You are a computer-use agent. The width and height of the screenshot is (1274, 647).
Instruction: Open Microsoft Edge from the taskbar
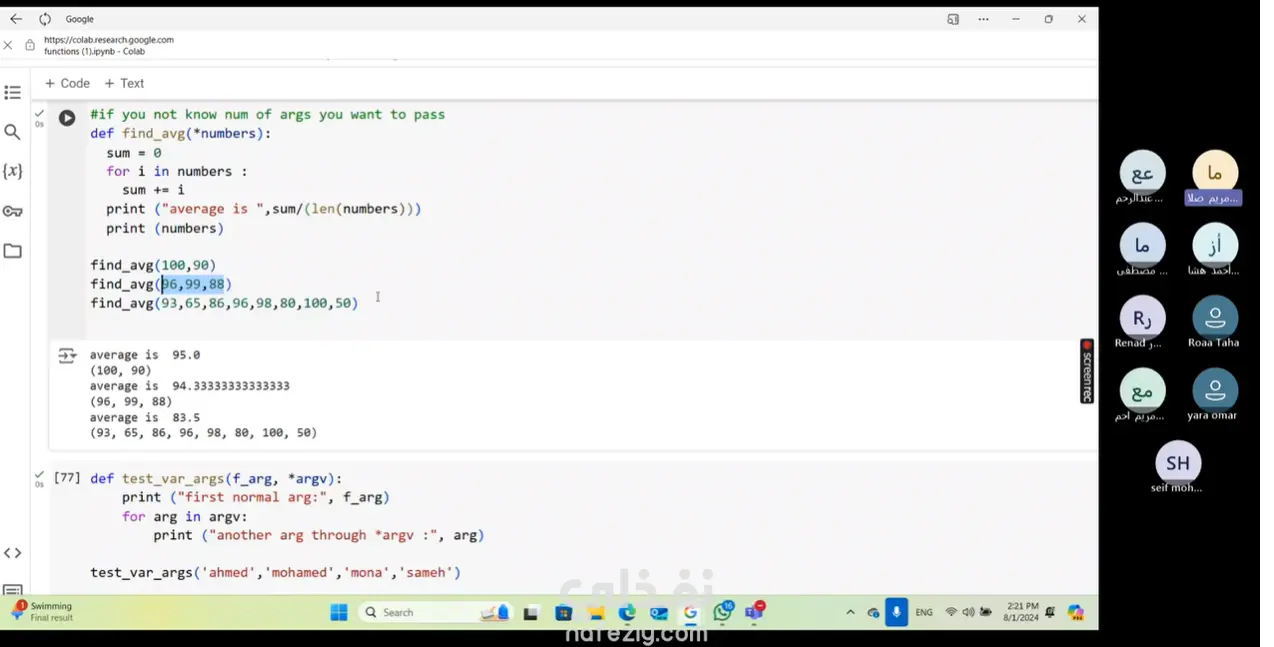[x=627, y=612]
